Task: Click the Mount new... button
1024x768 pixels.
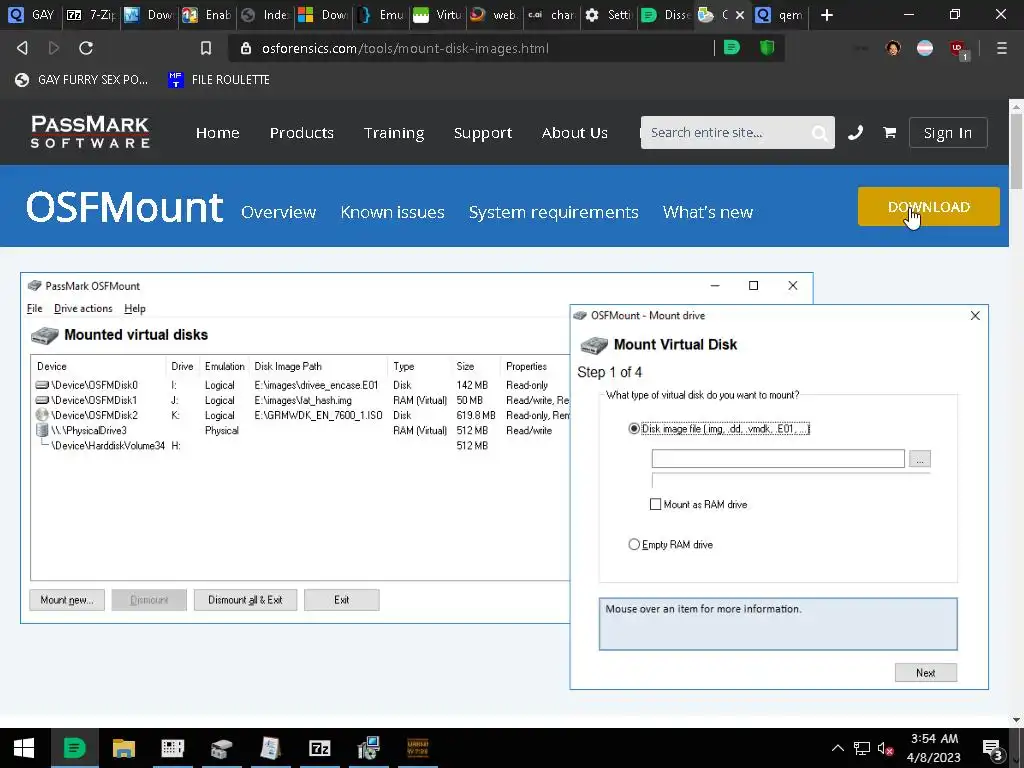Action: pos(67,600)
